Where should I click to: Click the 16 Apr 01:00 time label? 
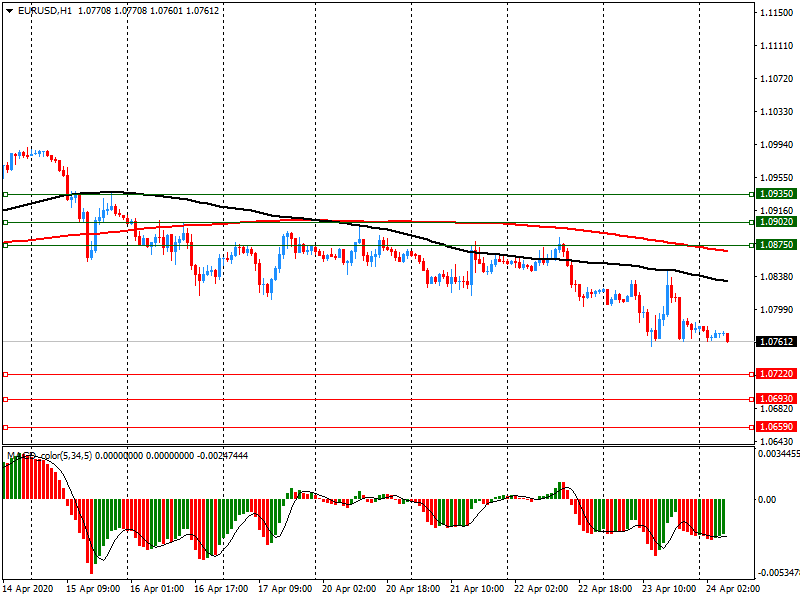(157, 589)
